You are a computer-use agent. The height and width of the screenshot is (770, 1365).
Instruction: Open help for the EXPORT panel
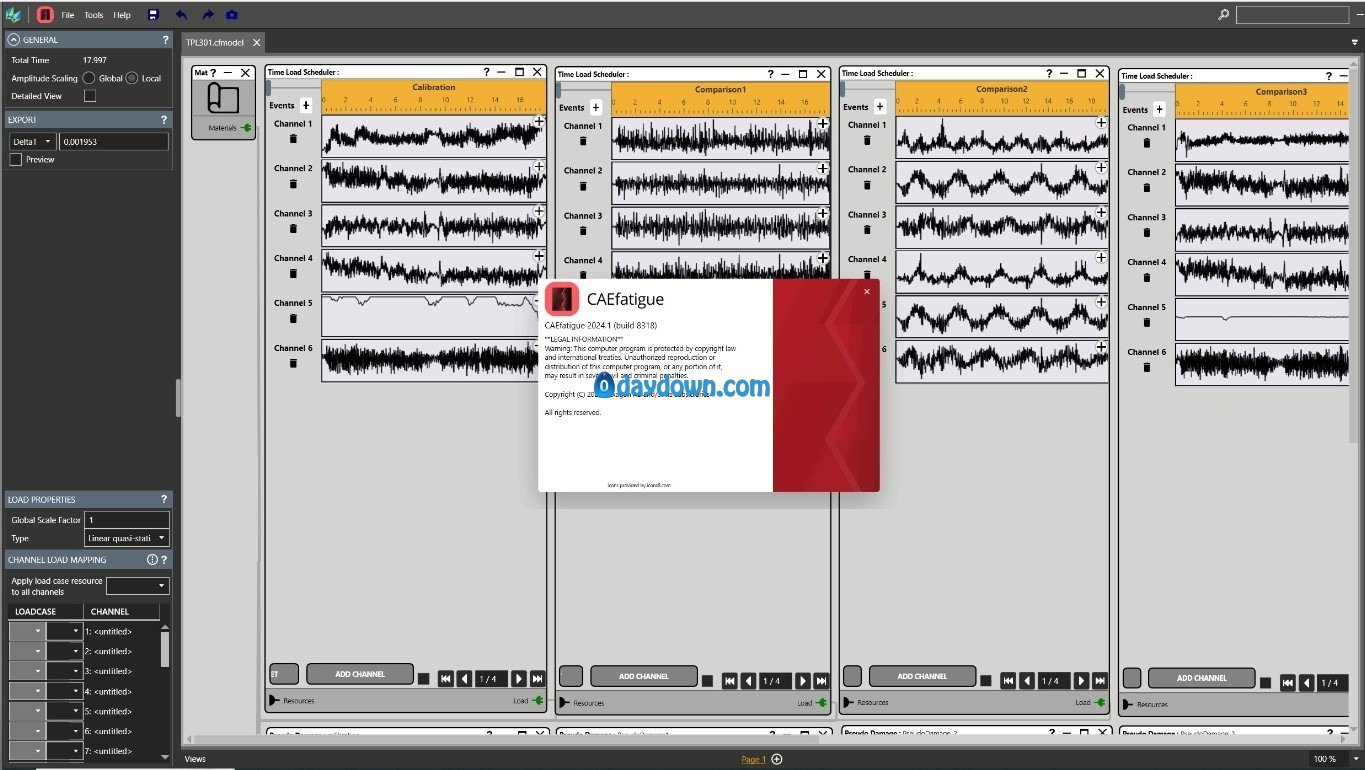click(x=165, y=120)
